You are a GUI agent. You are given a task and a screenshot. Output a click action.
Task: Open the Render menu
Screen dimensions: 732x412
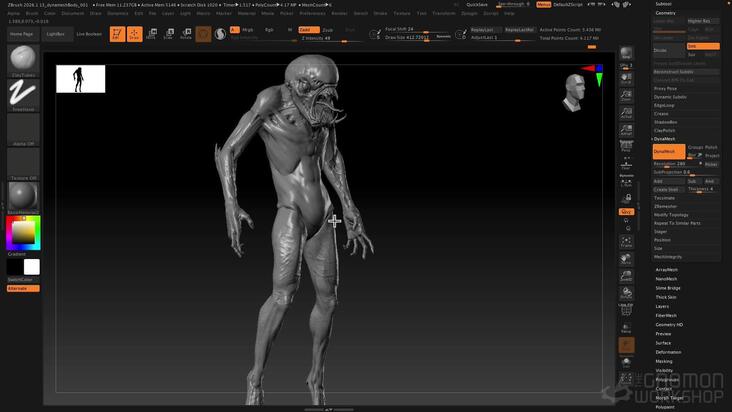tap(339, 14)
